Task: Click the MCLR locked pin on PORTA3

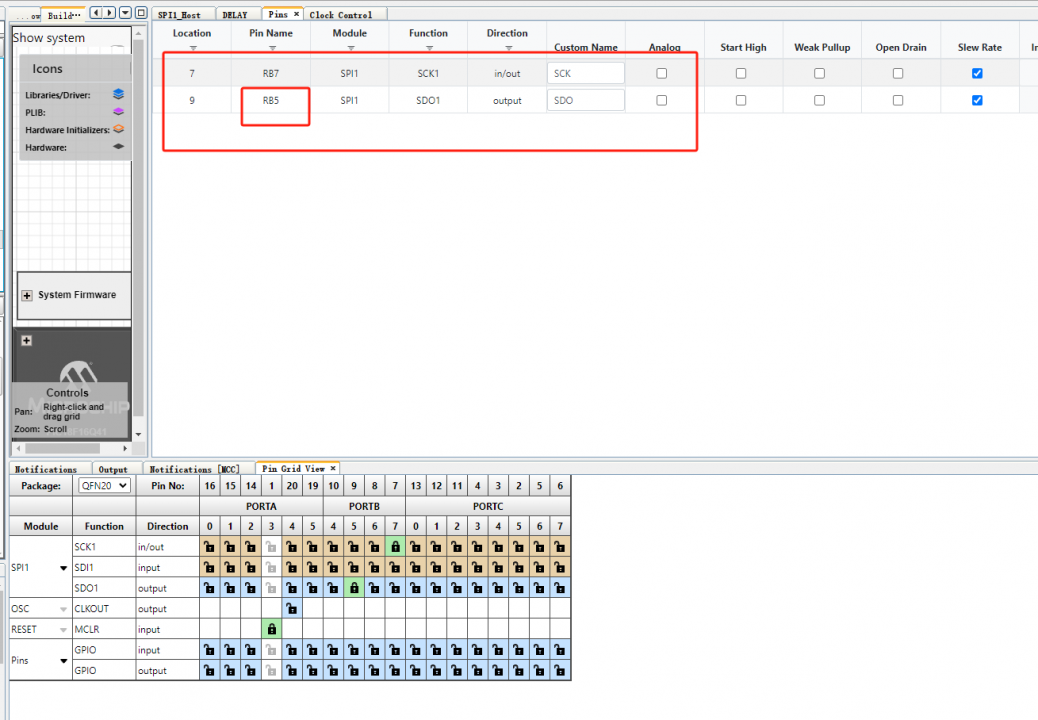Action: 271,629
